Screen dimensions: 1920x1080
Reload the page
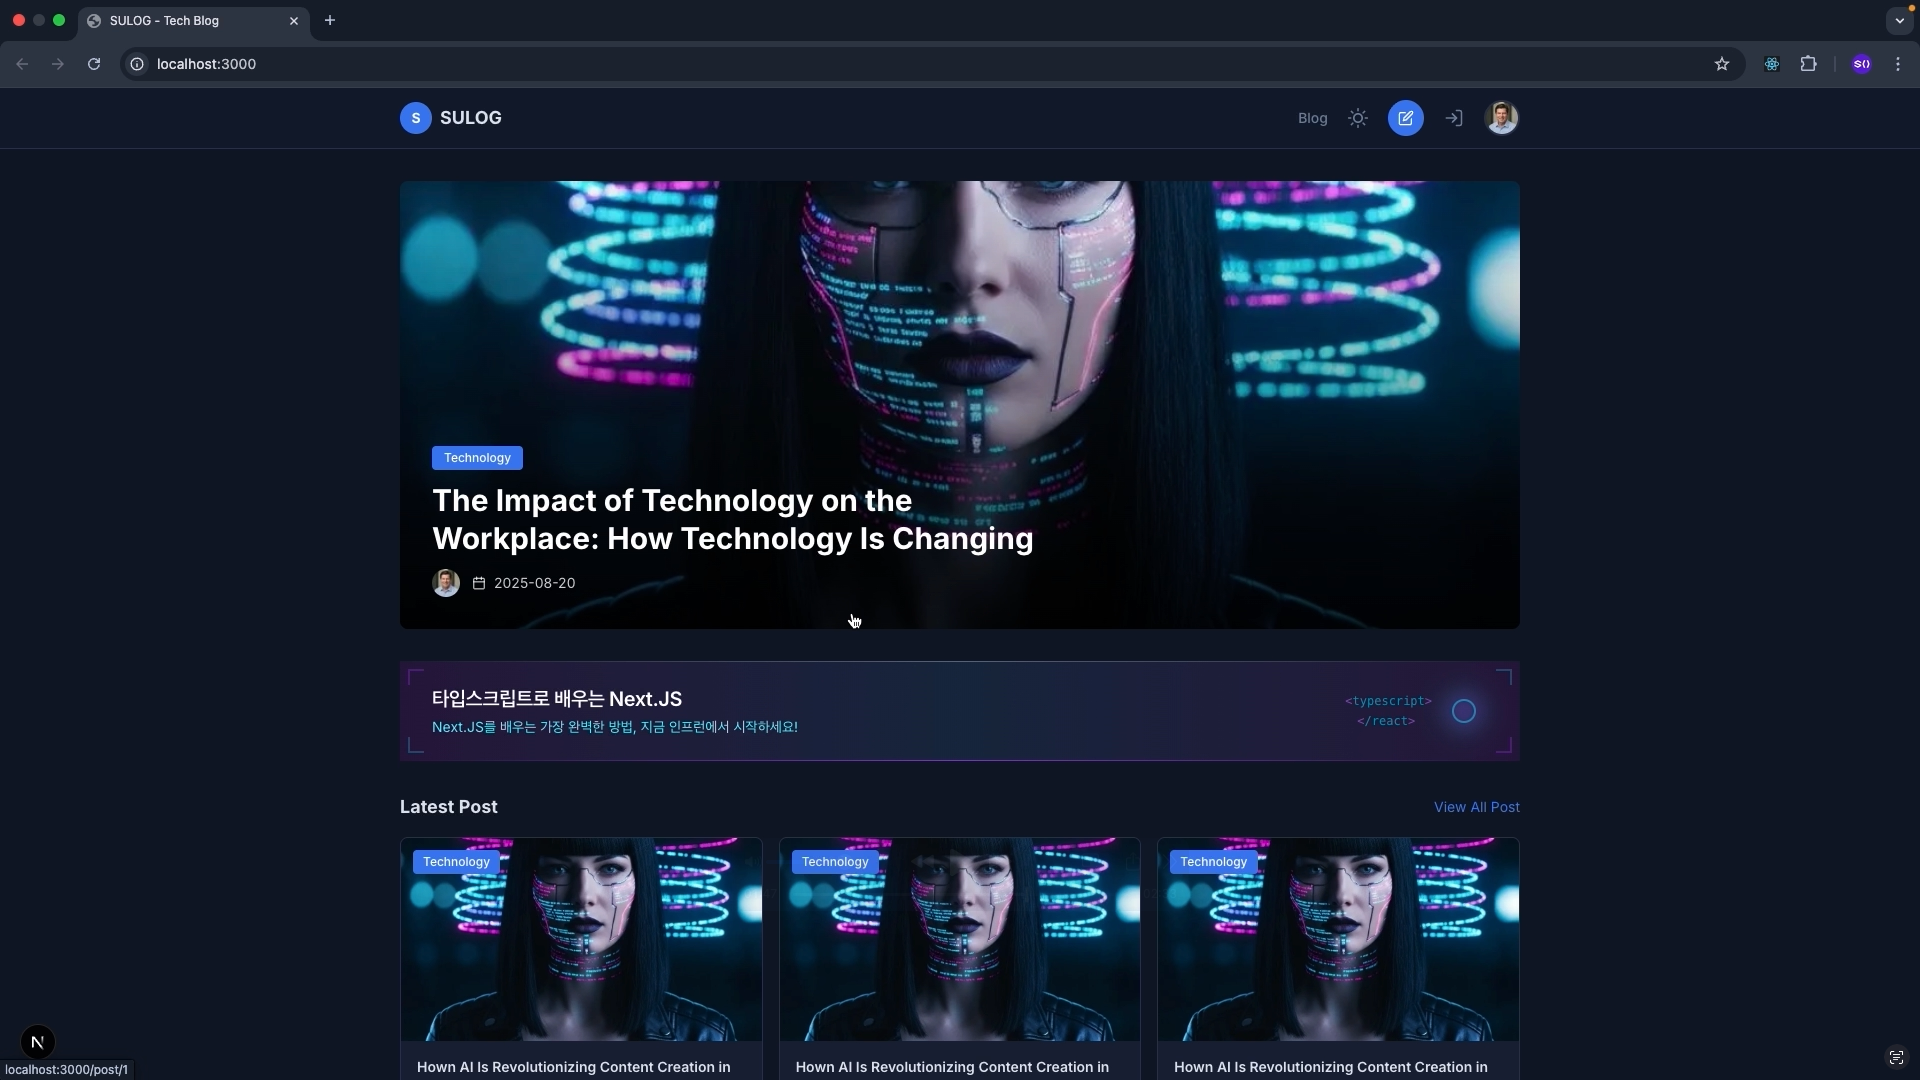[x=94, y=64]
